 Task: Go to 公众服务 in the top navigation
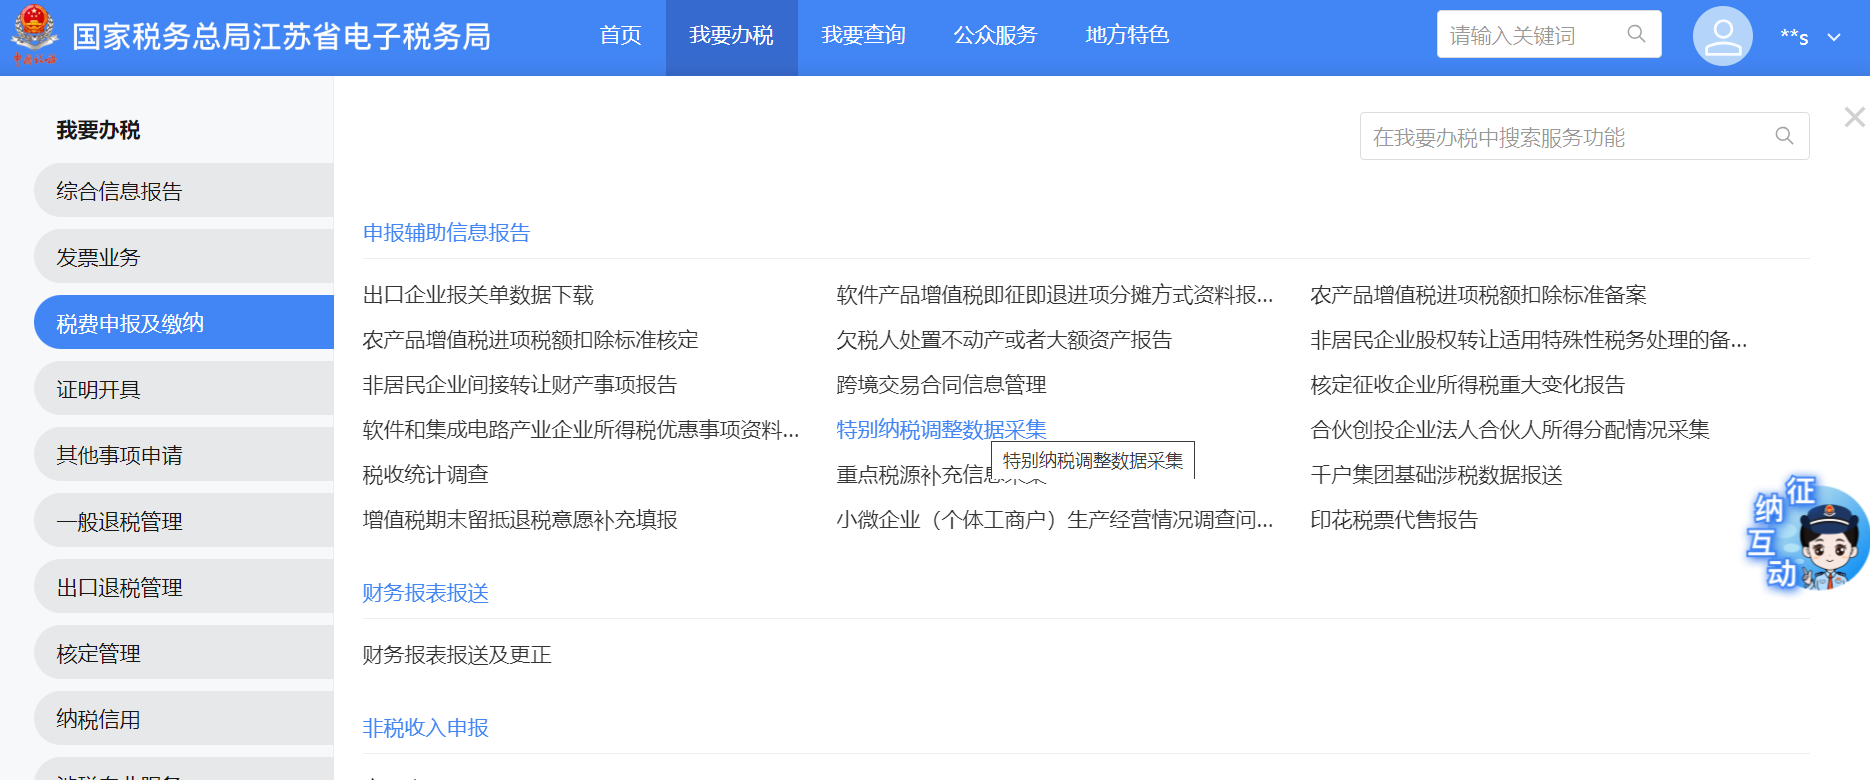point(995,36)
